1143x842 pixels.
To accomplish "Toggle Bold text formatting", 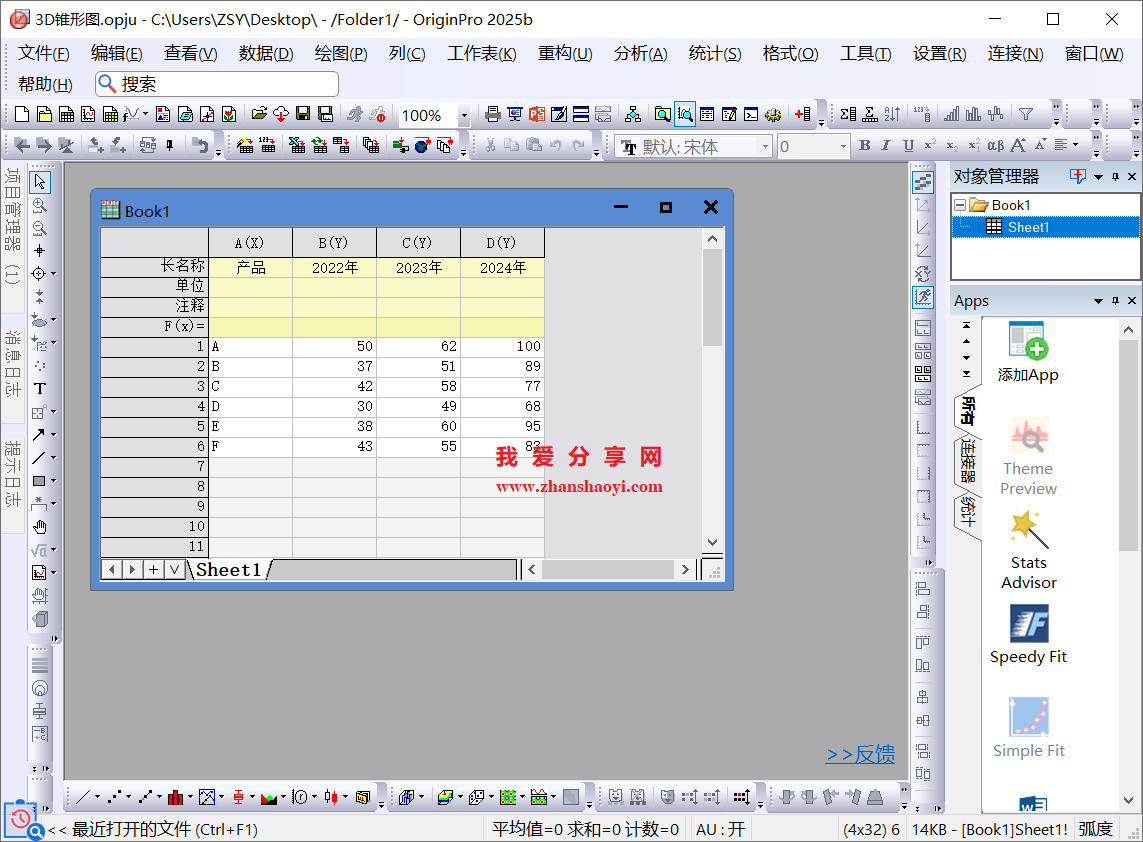I will [865, 146].
